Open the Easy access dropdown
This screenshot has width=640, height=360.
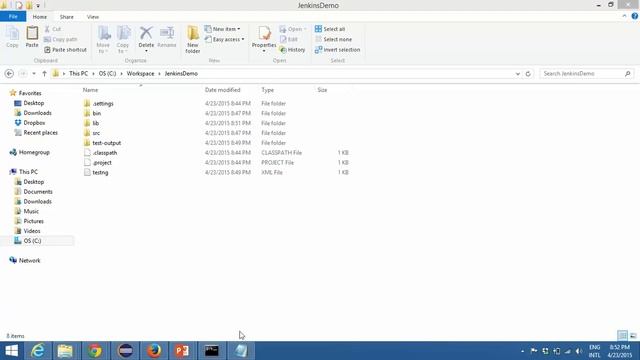point(224,39)
